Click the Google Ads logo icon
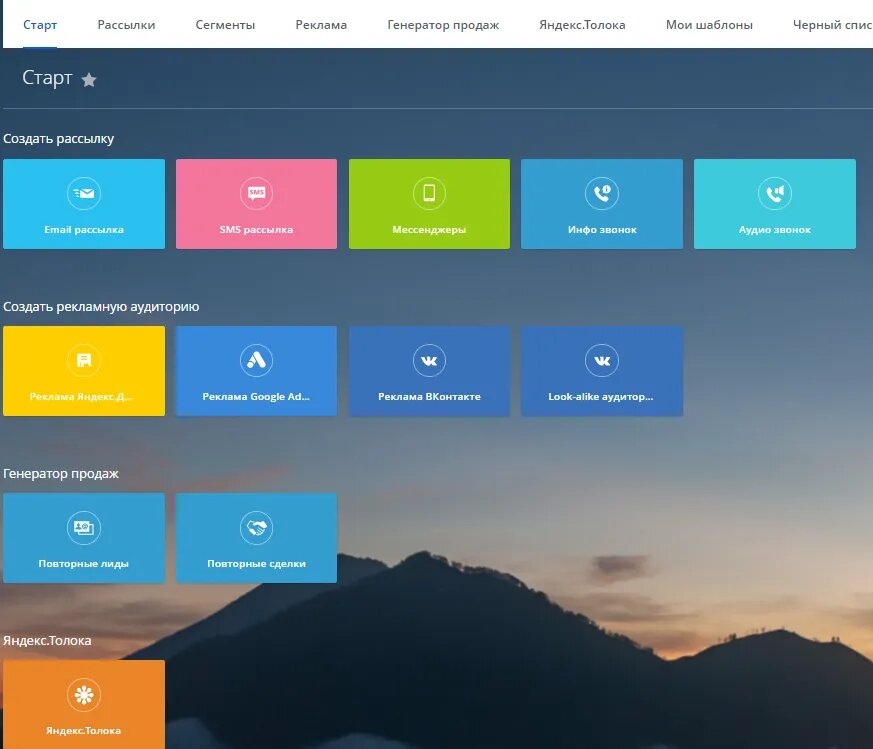873x749 pixels. click(256, 360)
